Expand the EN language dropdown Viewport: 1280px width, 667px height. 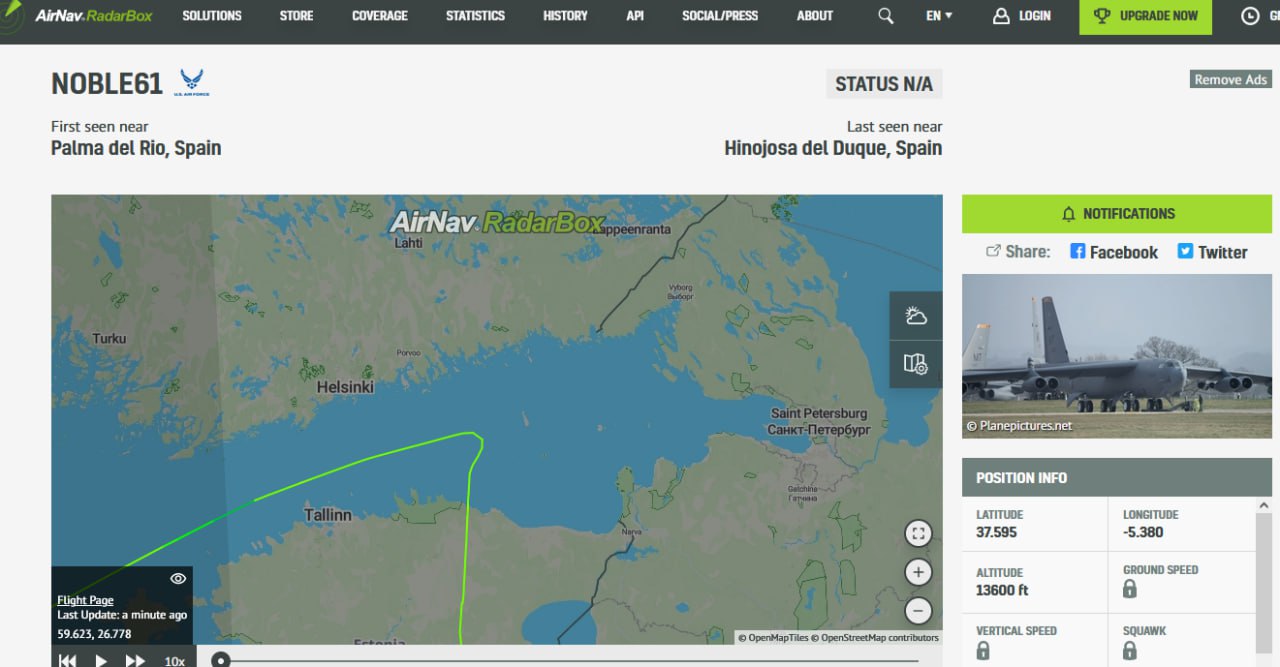click(x=939, y=16)
